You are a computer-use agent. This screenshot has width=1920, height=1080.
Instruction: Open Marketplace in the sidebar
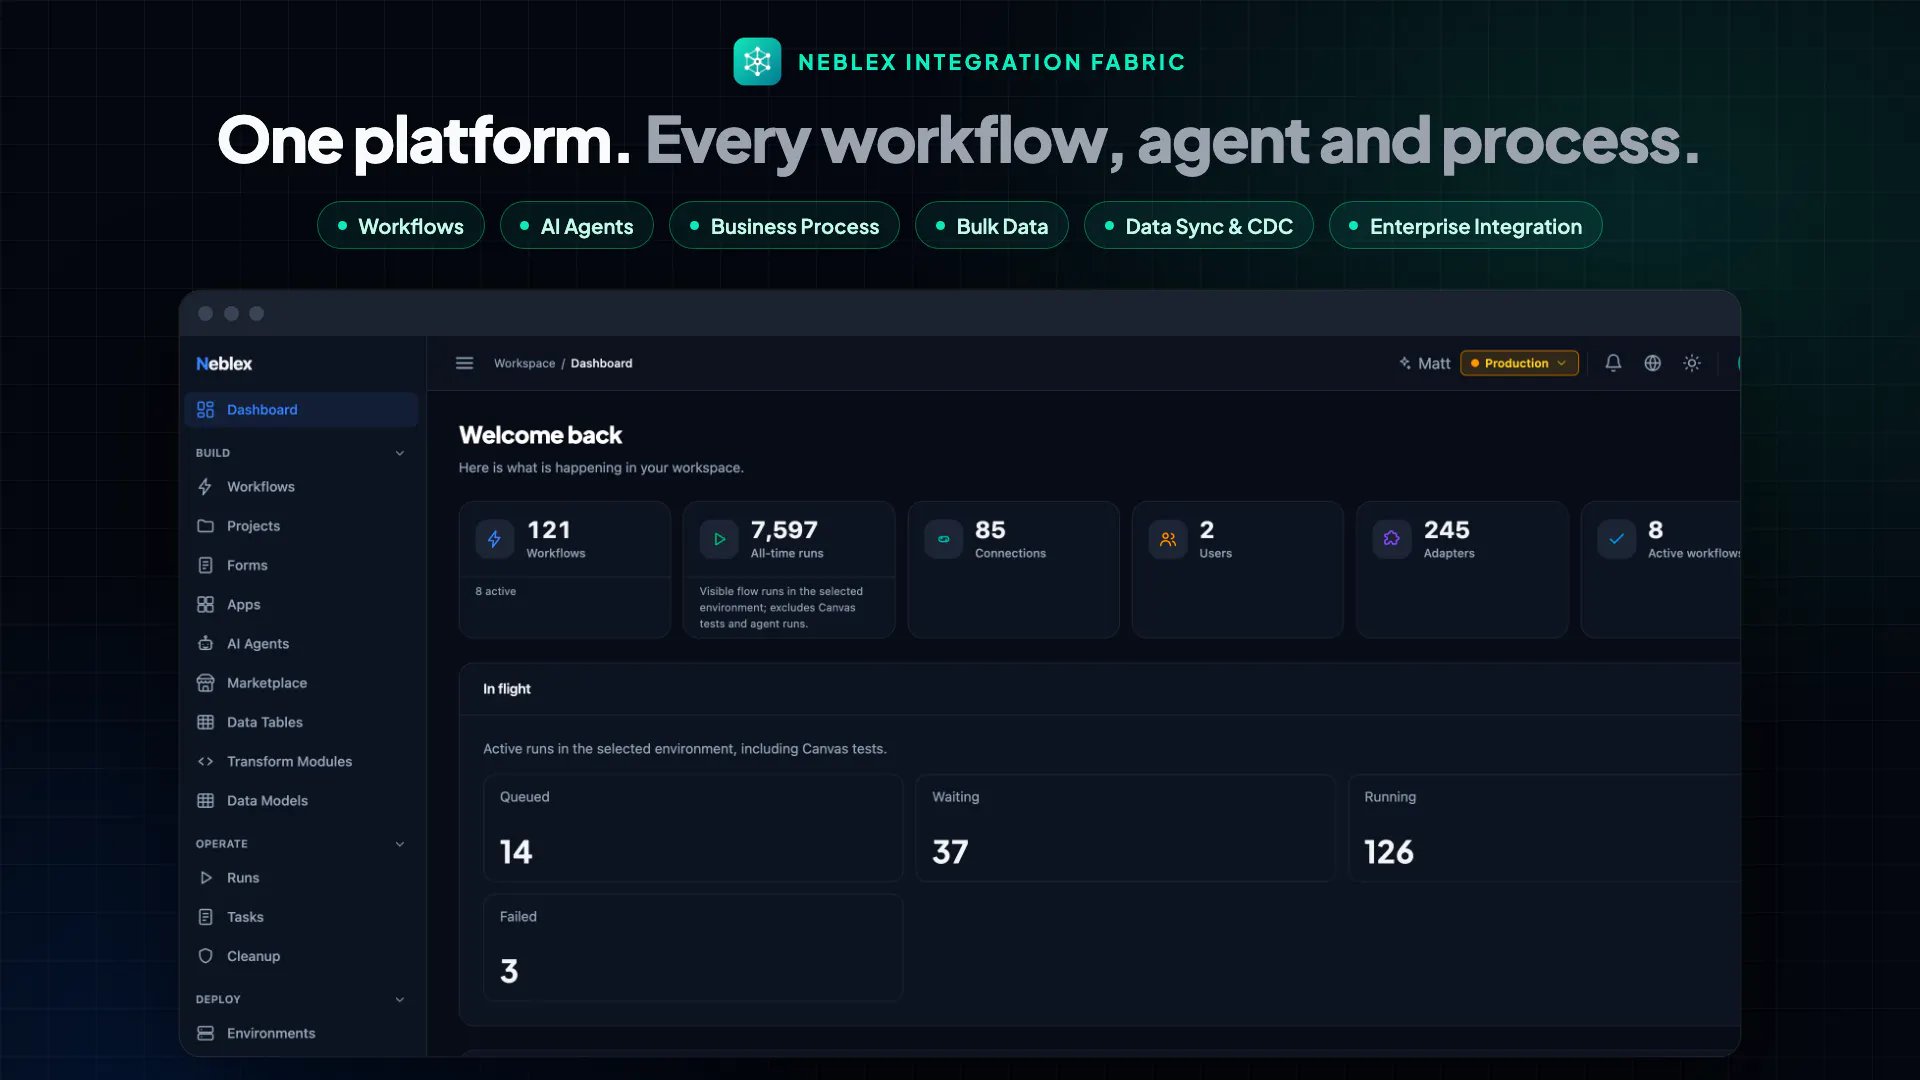[x=301, y=683]
